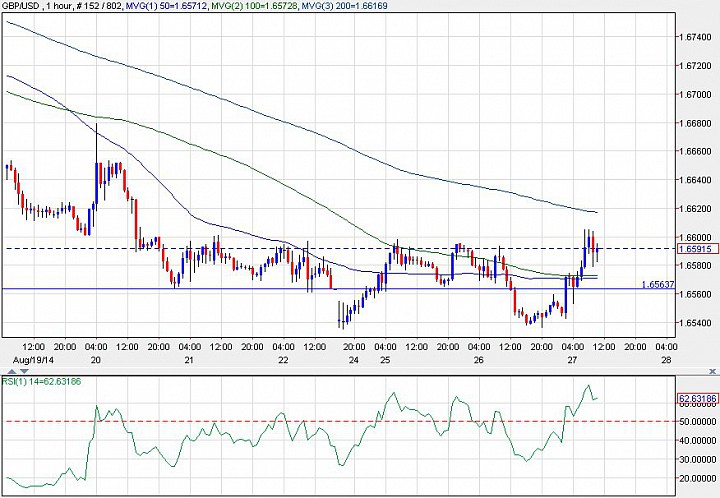The width and height of the screenshot is (720, 498).
Task: Click the RSI(1) 14=62.63186 indicator label
Action: click(x=41, y=381)
